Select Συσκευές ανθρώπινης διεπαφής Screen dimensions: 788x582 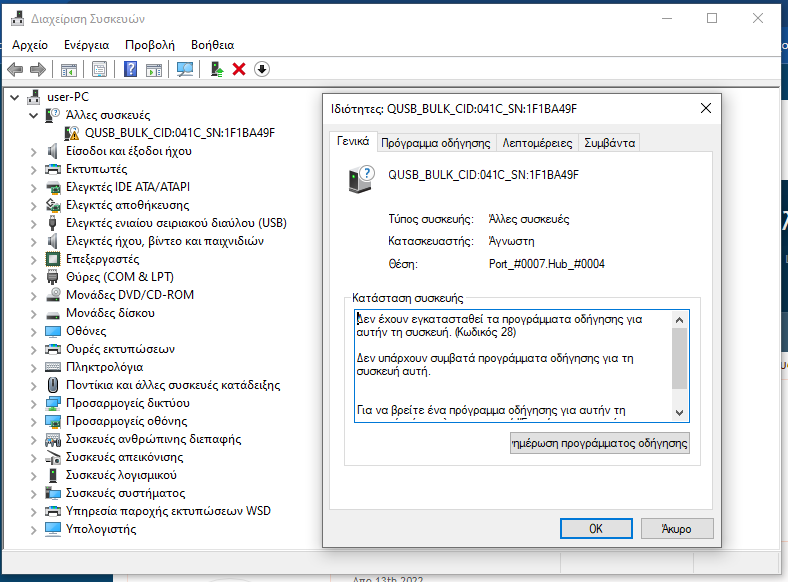pos(153,439)
